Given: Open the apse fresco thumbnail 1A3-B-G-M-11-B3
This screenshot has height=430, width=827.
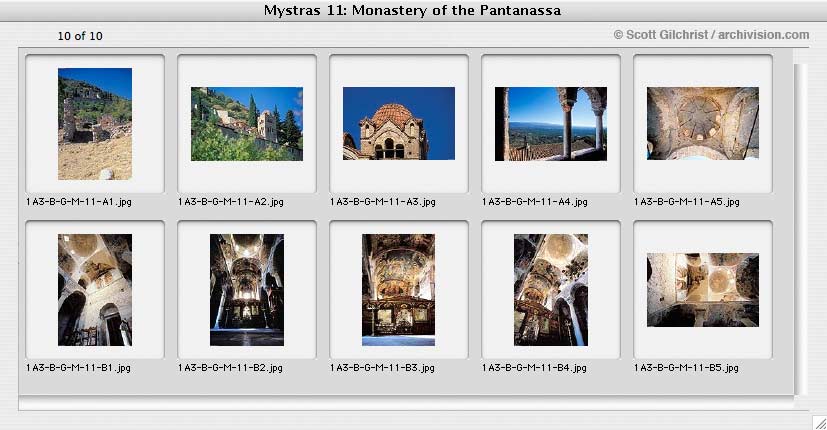Looking at the screenshot, I should pyautogui.click(x=399, y=290).
